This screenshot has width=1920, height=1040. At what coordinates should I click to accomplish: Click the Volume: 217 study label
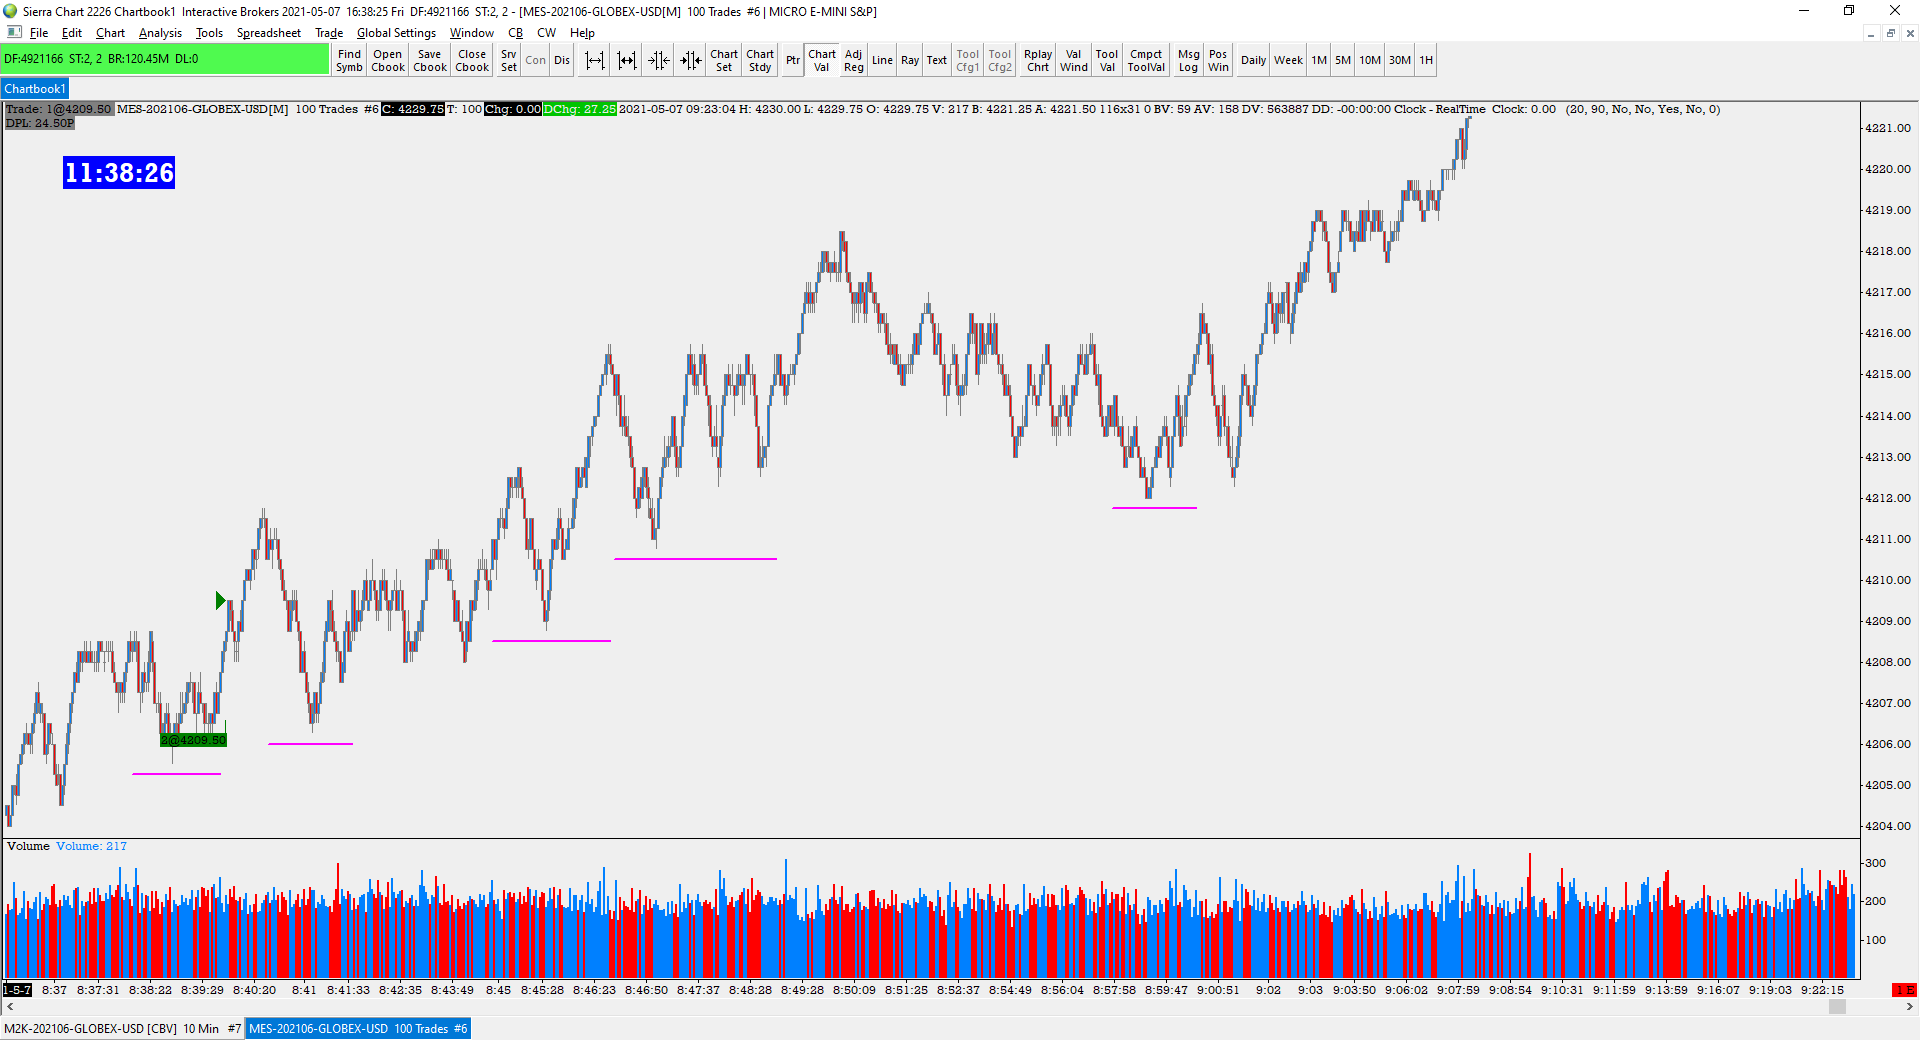pyautogui.click(x=91, y=846)
